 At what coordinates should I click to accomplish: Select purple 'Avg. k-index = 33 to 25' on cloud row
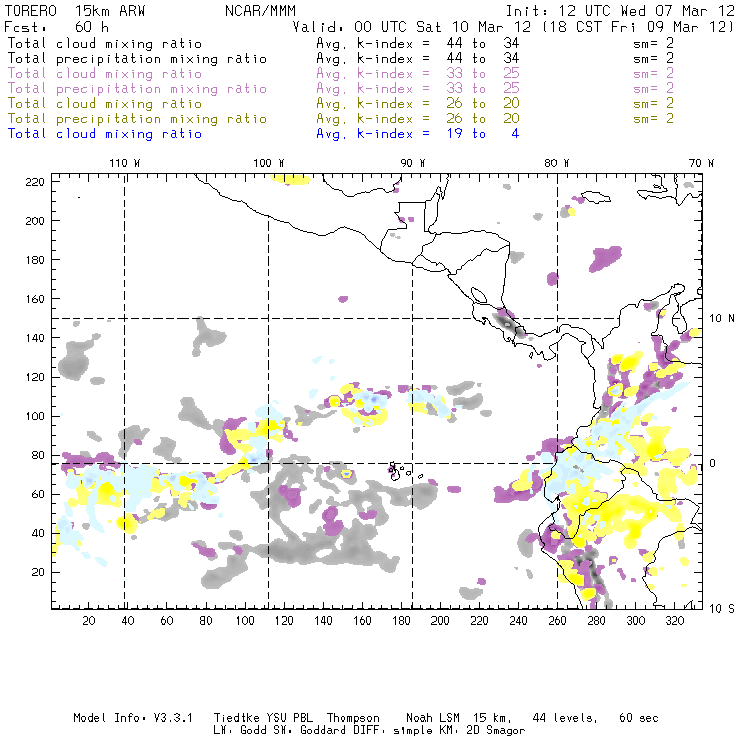(x=418, y=74)
